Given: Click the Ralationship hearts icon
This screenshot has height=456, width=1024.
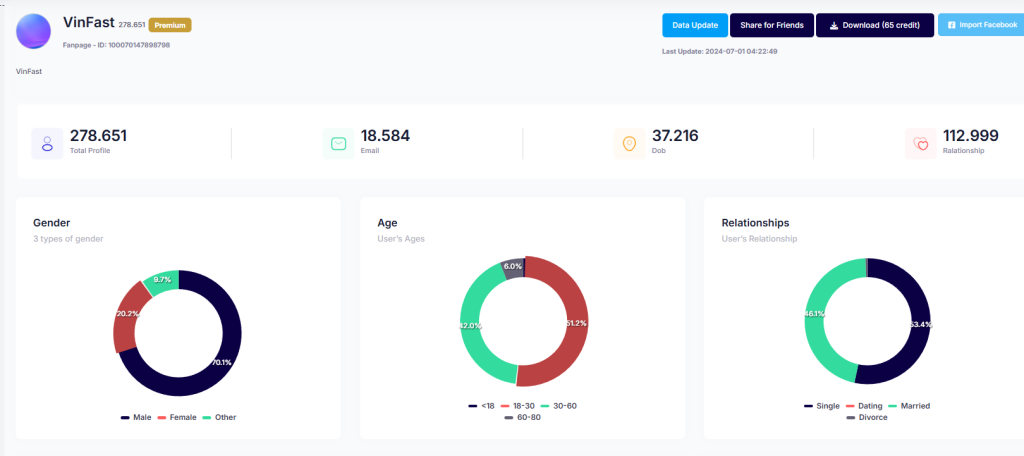Looking at the screenshot, I should pos(921,144).
